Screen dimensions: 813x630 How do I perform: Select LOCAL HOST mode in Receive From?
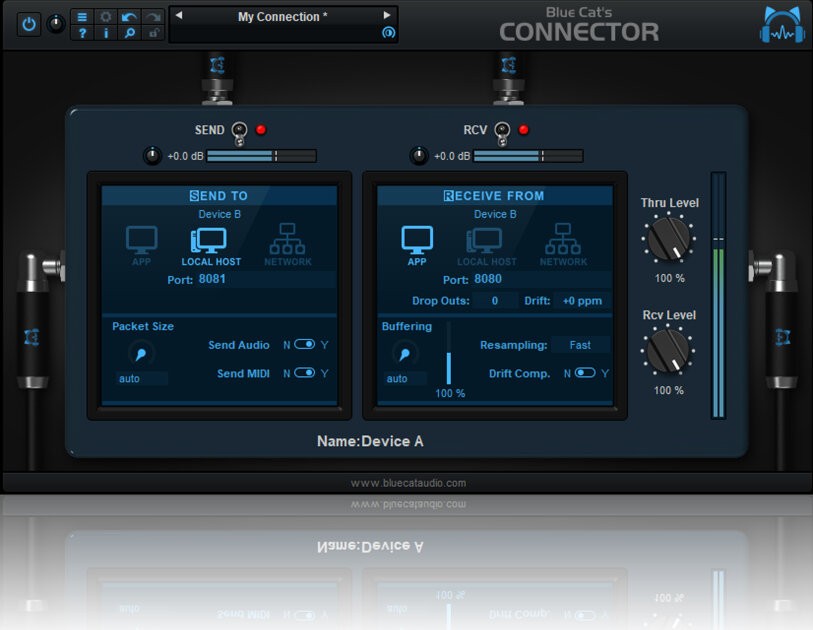pos(486,247)
